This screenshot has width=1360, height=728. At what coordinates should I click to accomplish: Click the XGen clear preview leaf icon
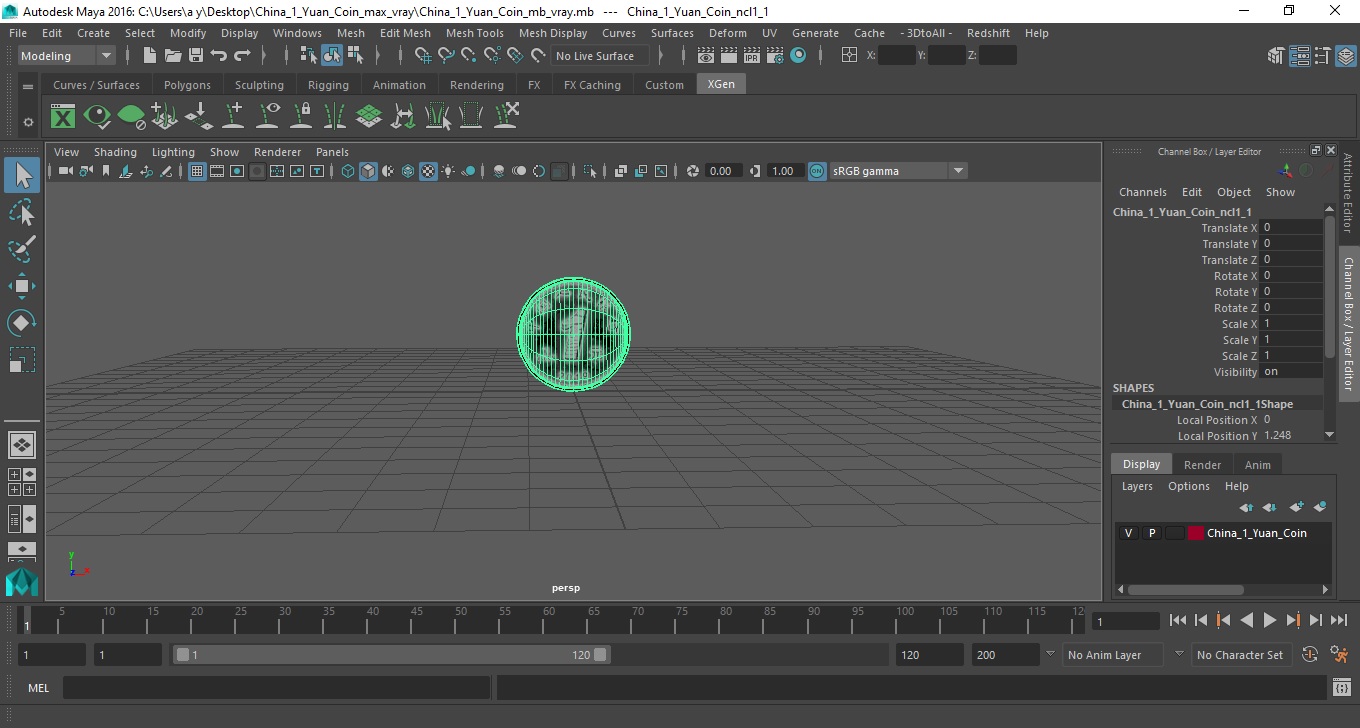coord(131,116)
